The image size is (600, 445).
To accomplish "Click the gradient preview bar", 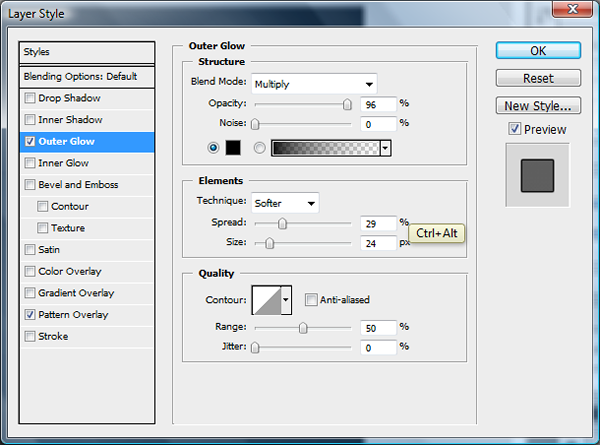I will tap(326, 148).
